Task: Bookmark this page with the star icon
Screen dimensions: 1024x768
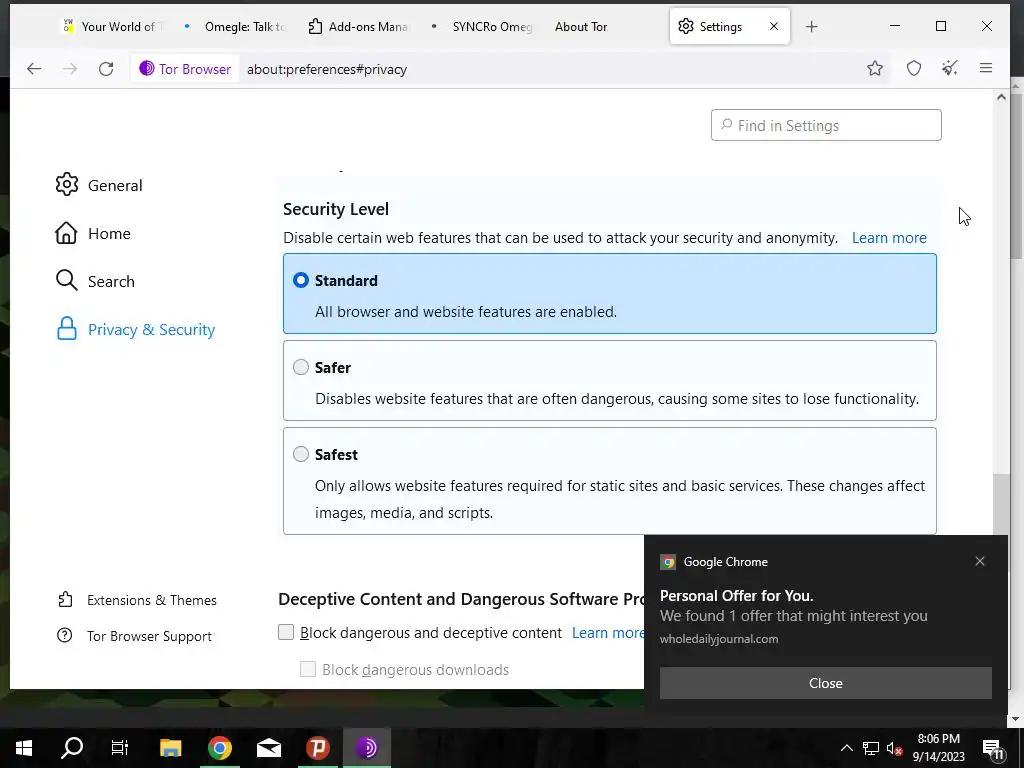Action: click(x=875, y=68)
